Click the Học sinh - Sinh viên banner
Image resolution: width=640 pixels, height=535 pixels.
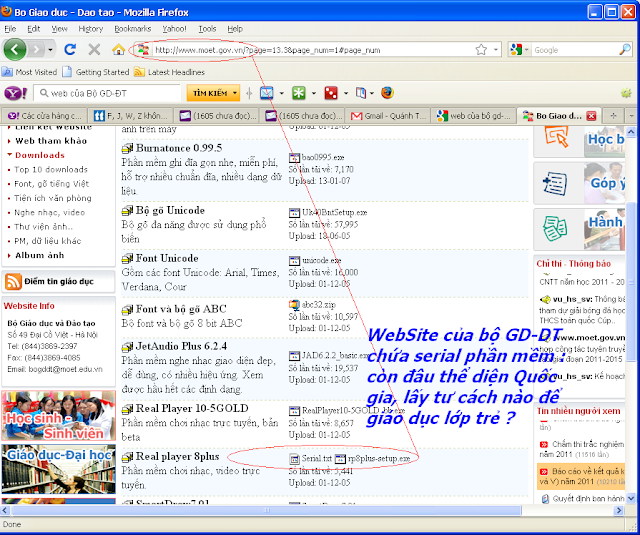click(x=58, y=416)
